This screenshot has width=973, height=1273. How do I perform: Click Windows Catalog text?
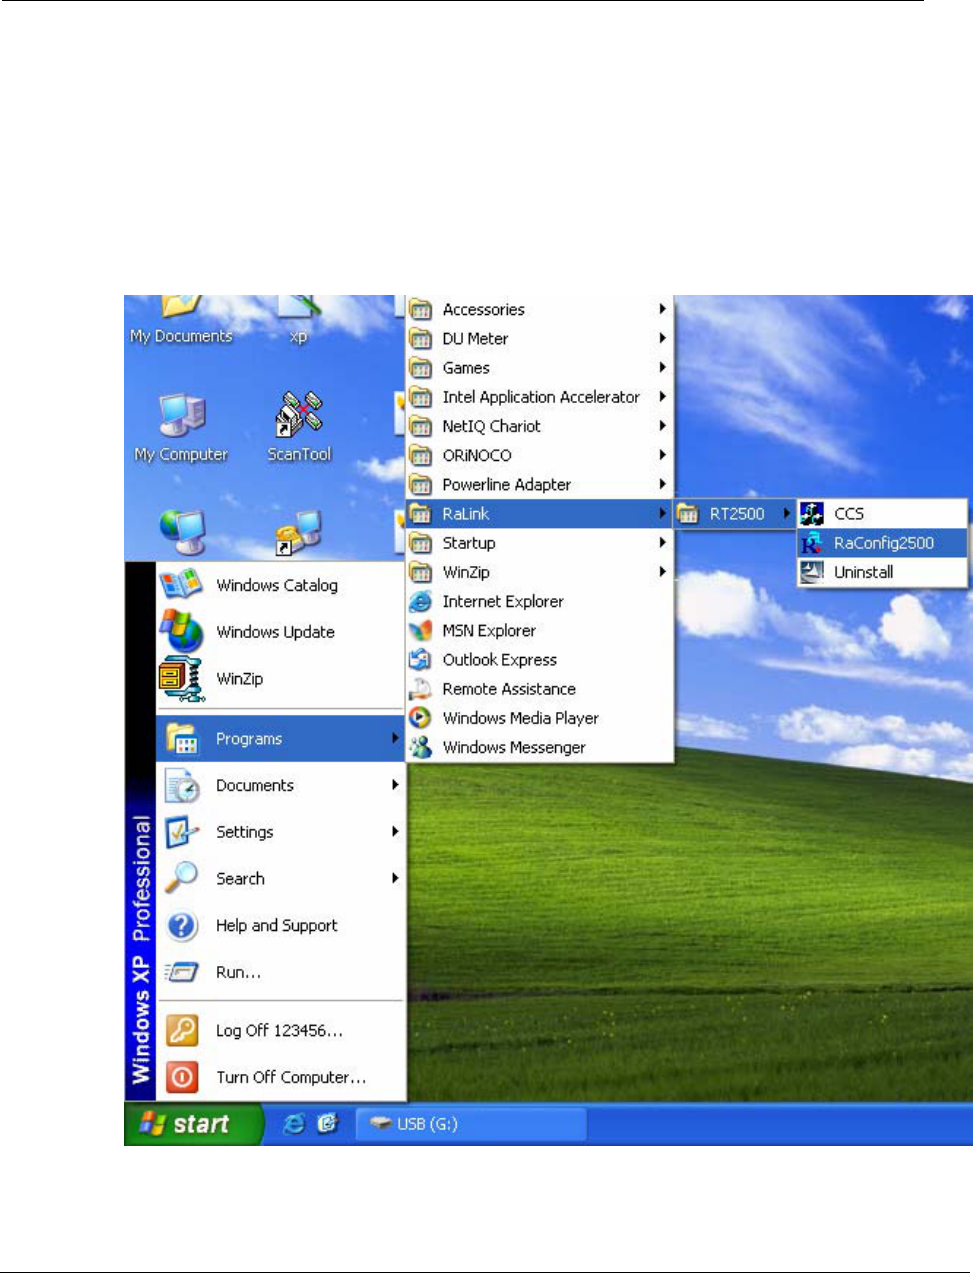pyautogui.click(x=277, y=585)
